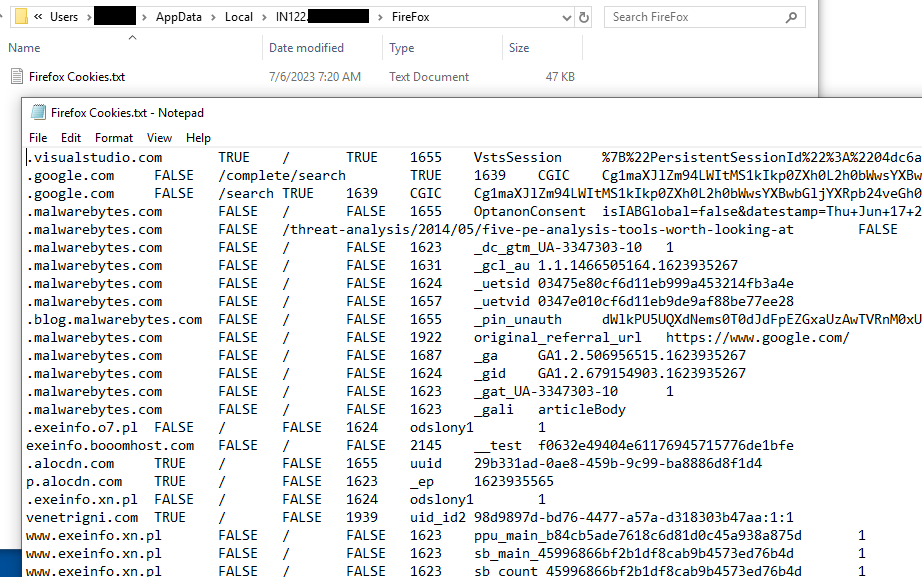
Task: Click the OptanonConsent cookie name
Action: click(529, 212)
